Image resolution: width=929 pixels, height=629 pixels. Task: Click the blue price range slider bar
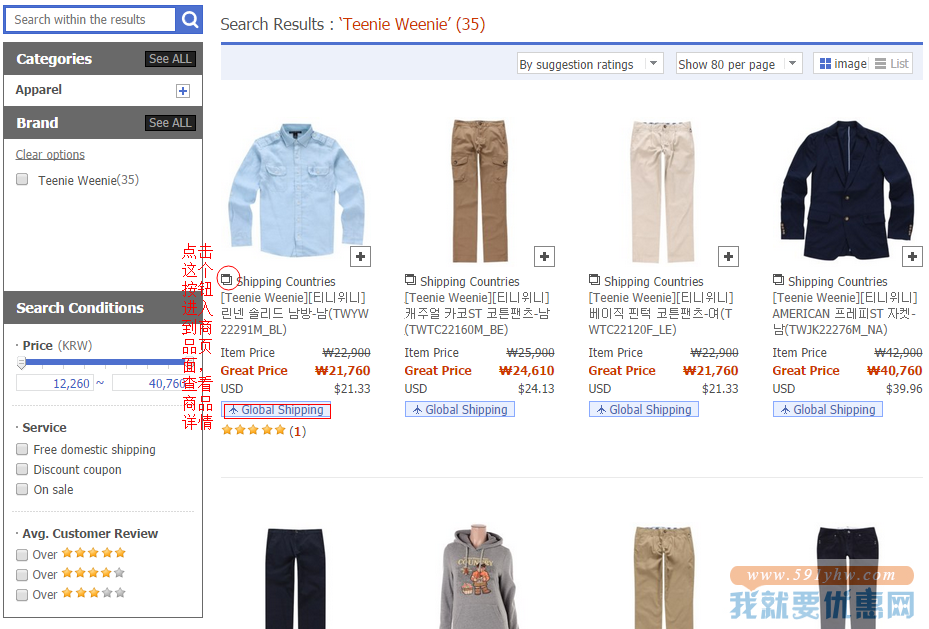tap(104, 361)
